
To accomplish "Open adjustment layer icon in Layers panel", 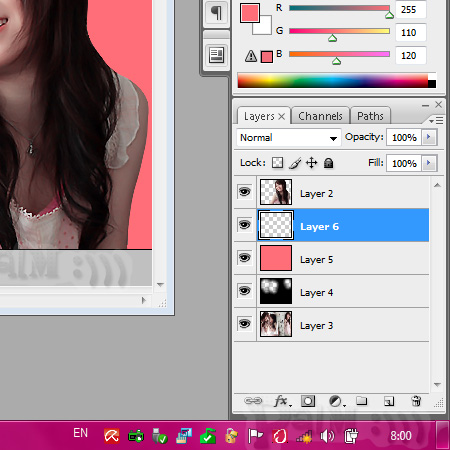I will (x=336, y=401).
